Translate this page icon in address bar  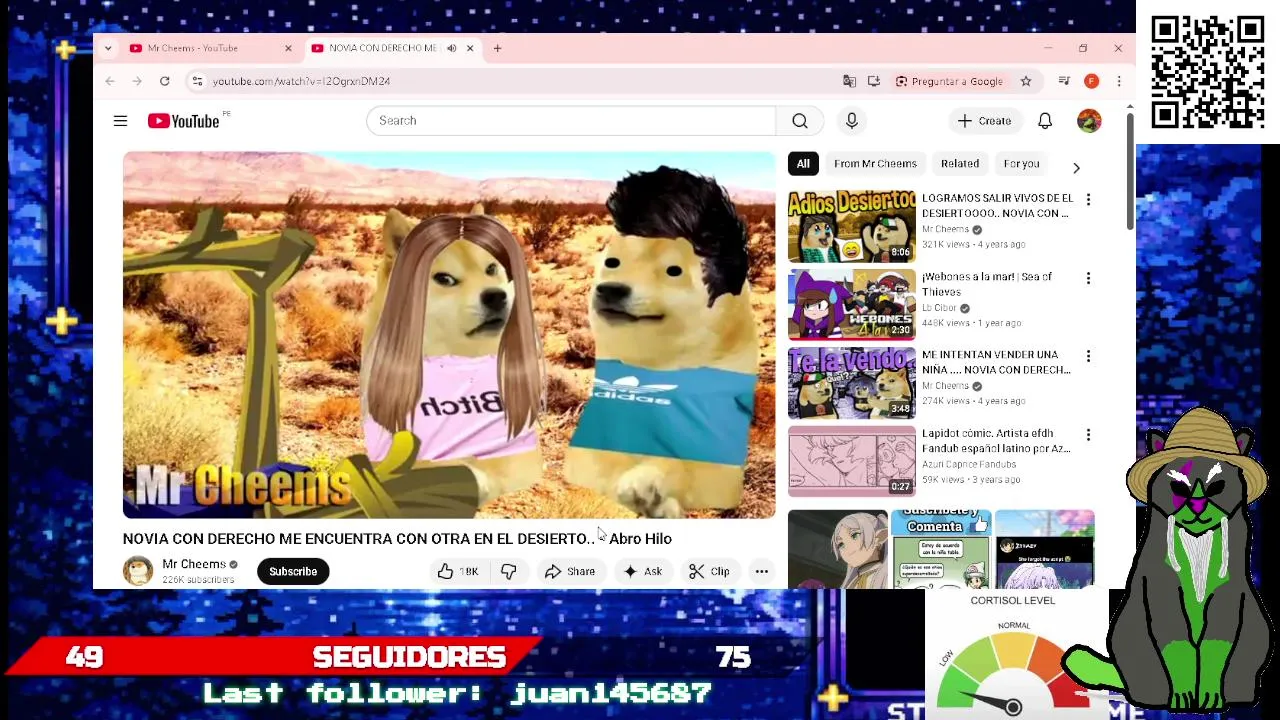click(849, 81)
